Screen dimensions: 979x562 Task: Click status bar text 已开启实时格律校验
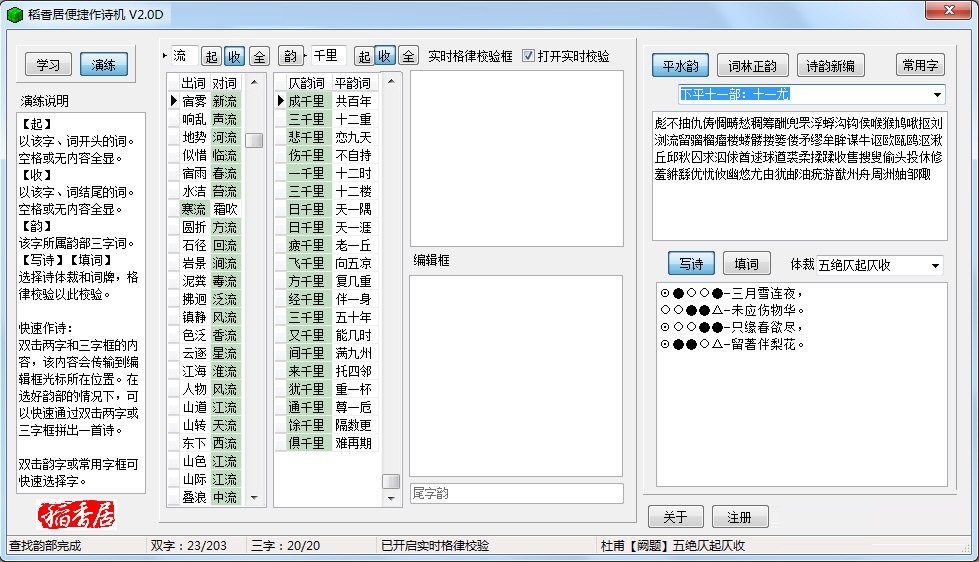(435, 546)
